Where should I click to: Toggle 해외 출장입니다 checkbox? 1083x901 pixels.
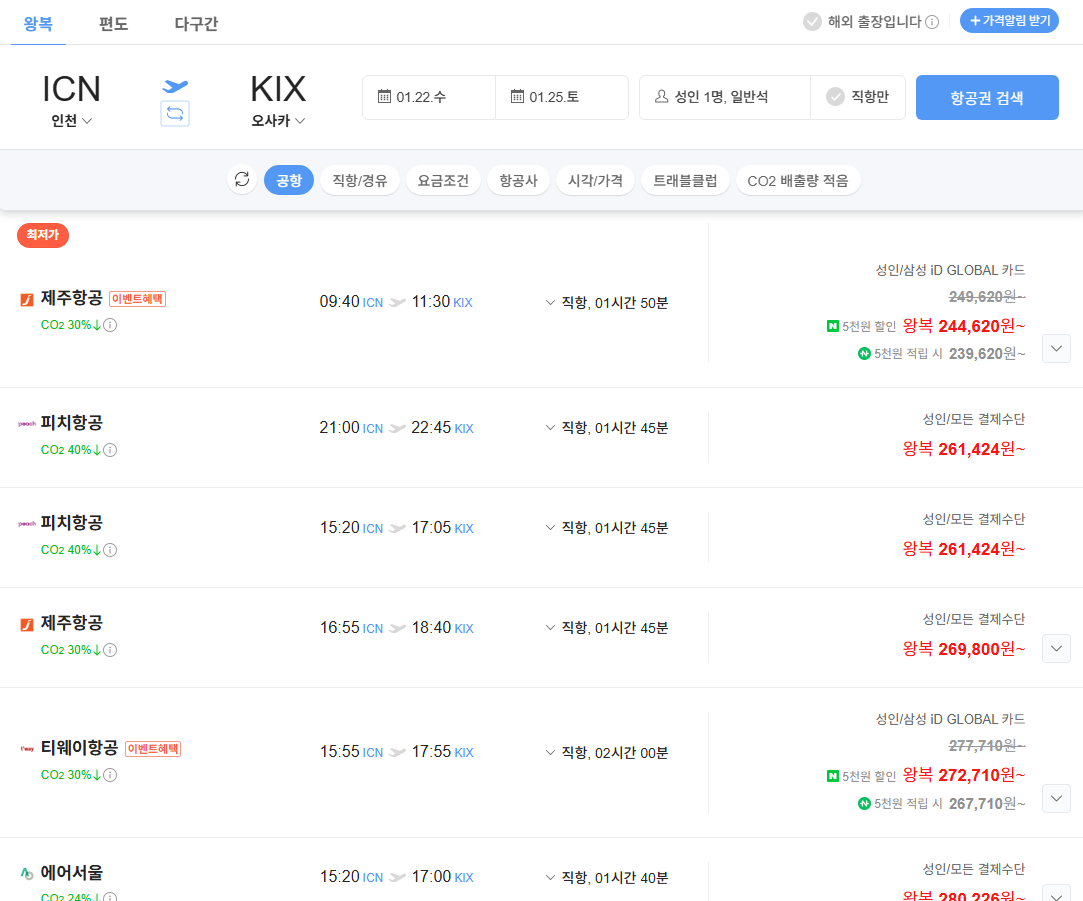click(812, 21)
